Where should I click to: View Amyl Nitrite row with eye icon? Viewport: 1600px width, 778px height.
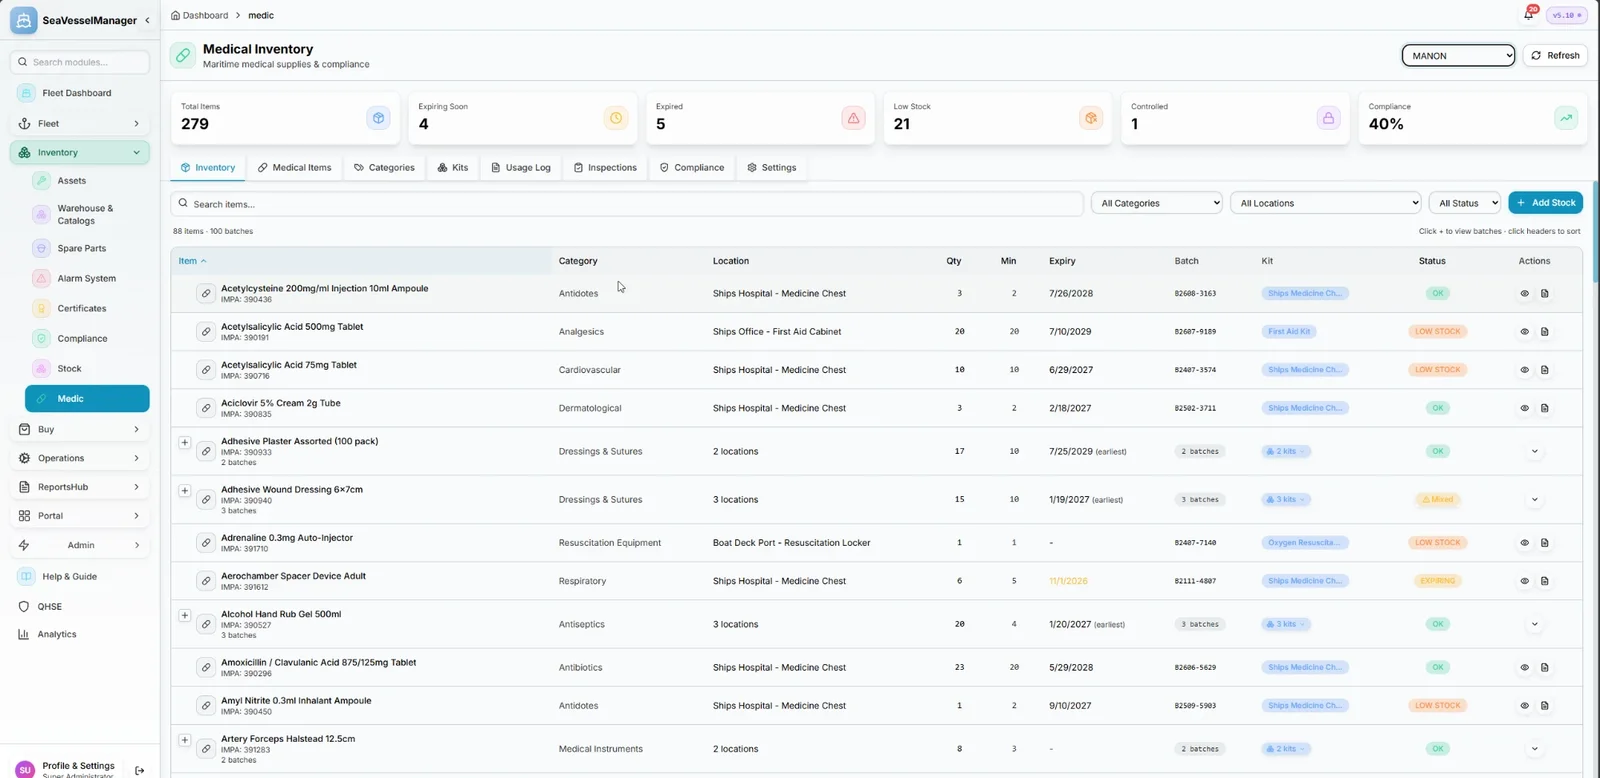(1524, 706)
